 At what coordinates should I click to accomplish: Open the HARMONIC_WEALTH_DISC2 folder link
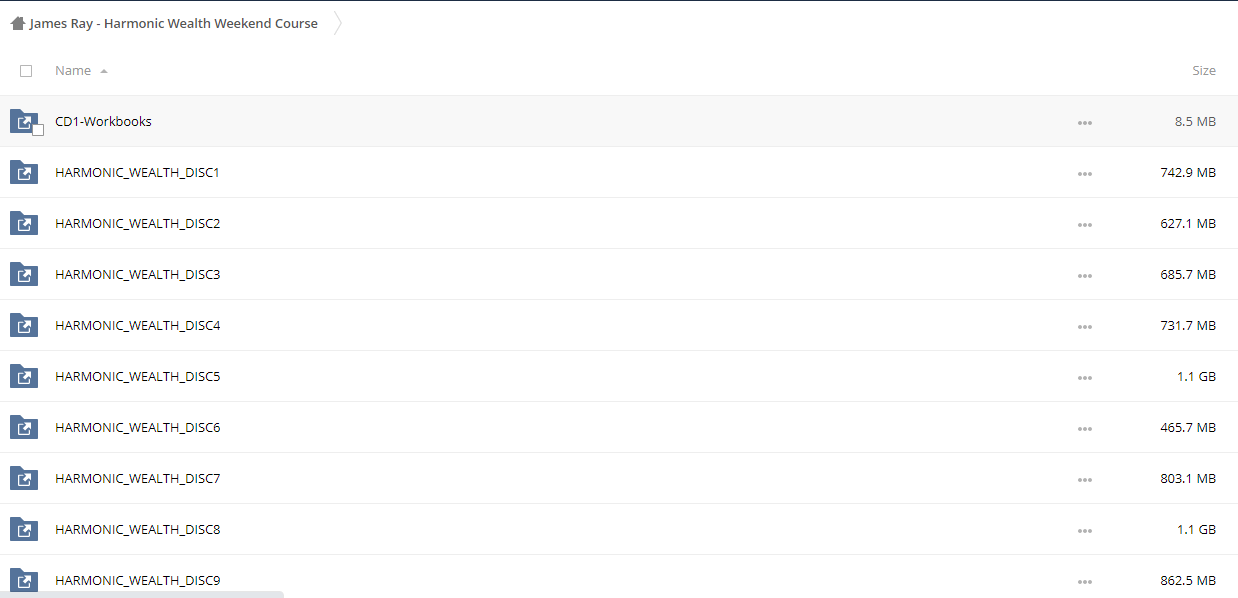coord(138,223)
